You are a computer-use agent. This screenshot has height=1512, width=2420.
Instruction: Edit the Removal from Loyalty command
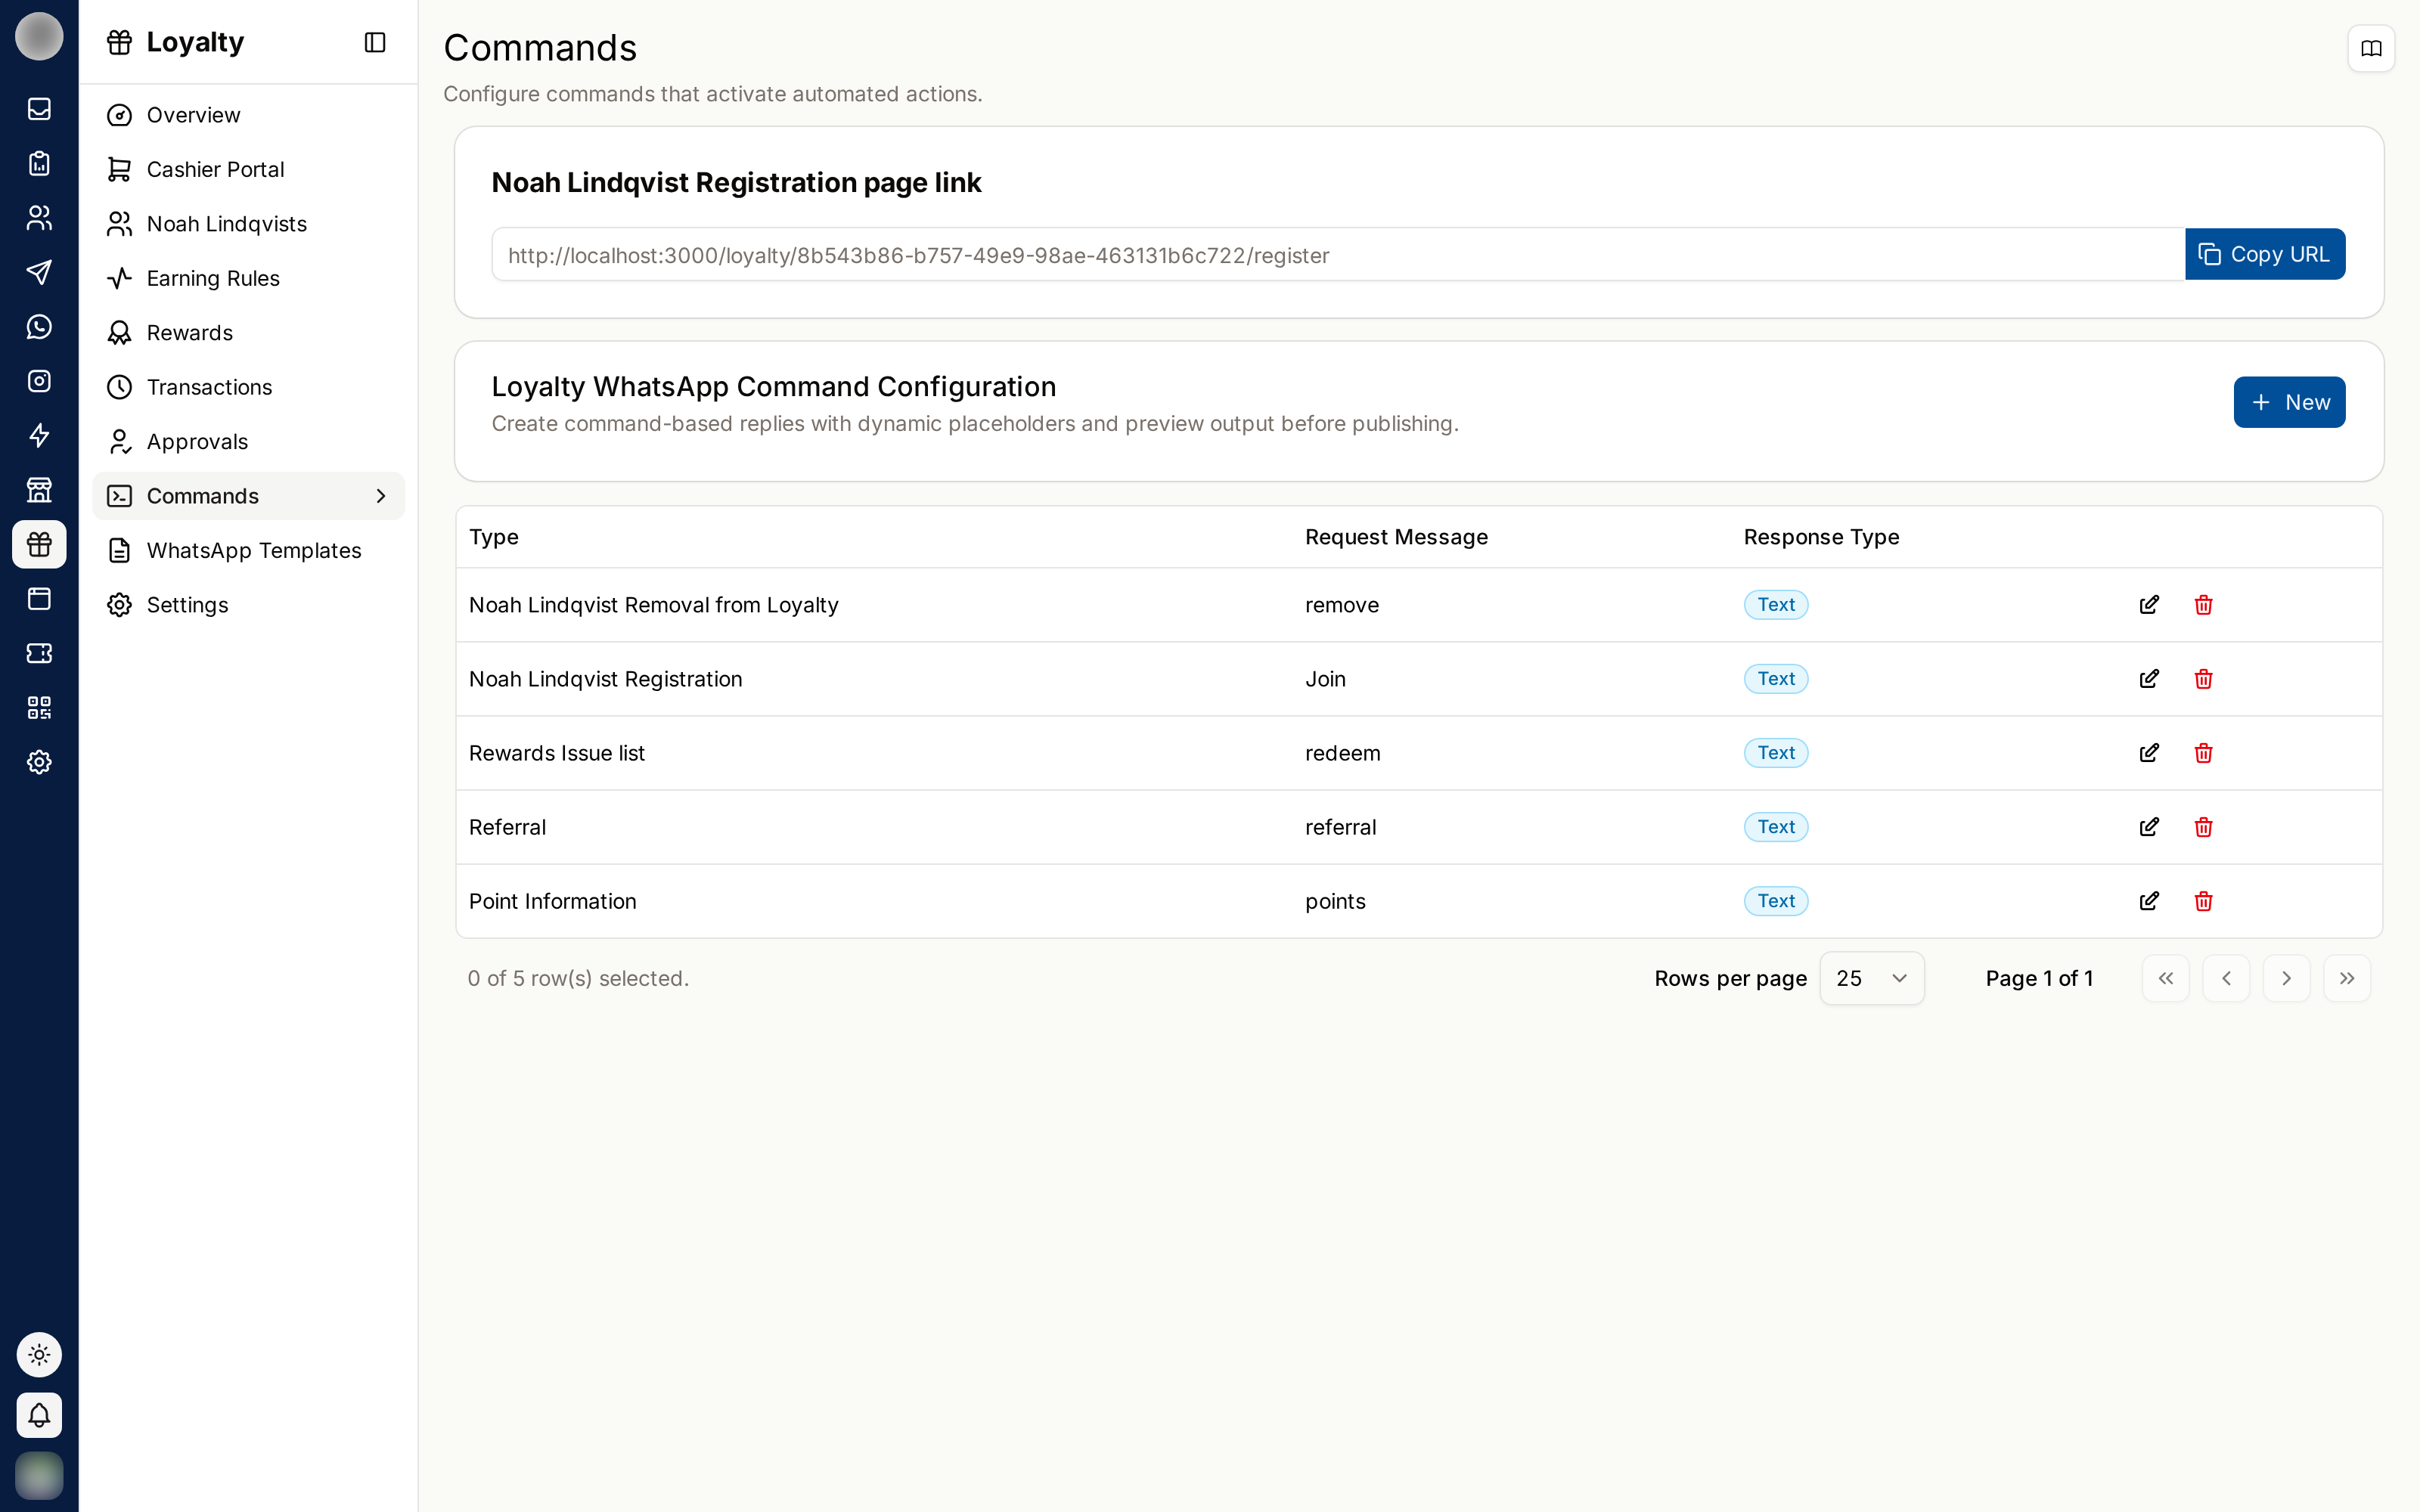pyautogui.click(x=2149, y=605)
